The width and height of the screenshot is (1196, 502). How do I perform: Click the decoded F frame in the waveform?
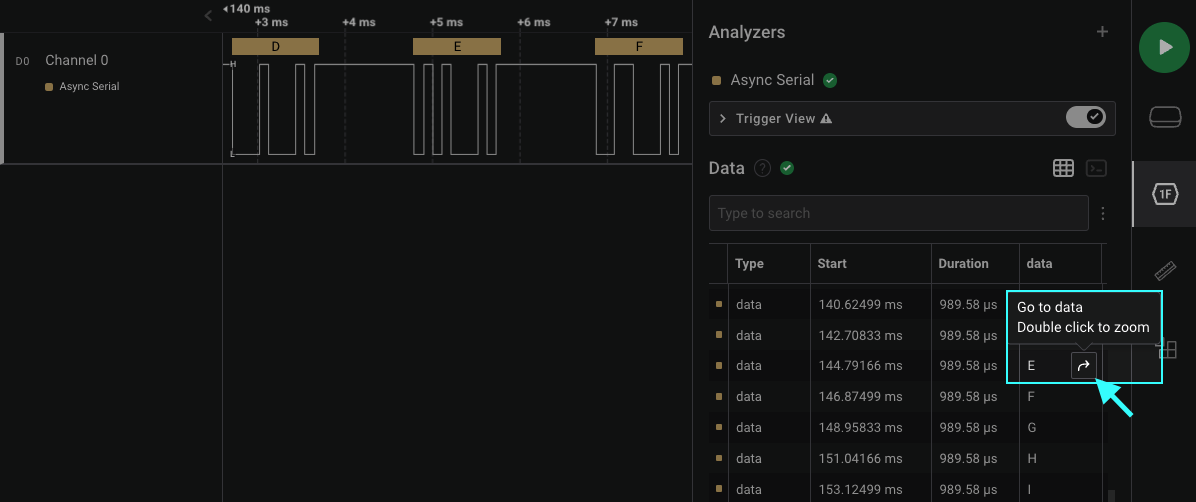tap(638, 46)
